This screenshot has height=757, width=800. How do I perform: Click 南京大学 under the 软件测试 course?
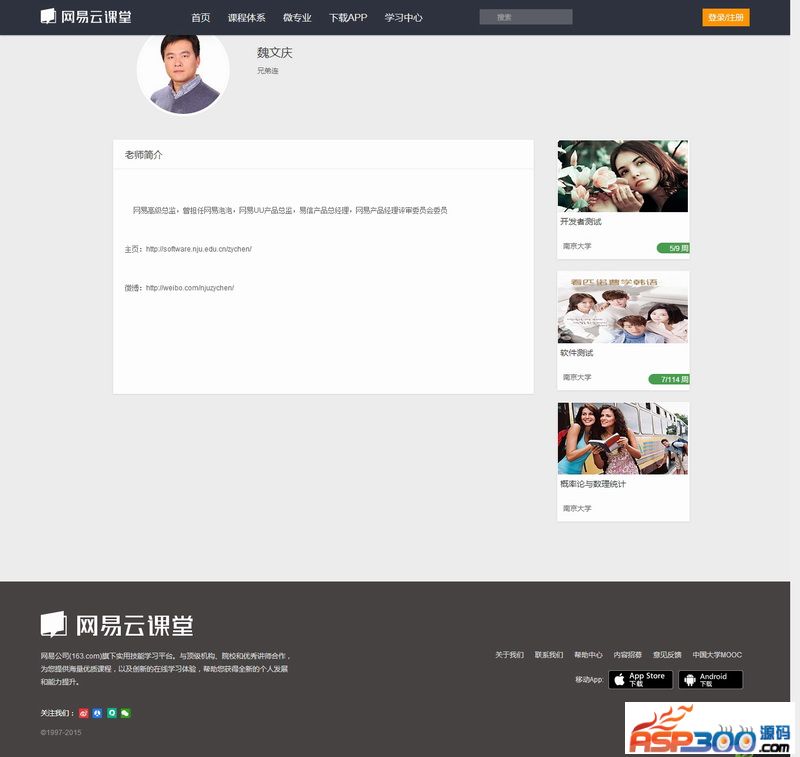click(x=577, y=377)
